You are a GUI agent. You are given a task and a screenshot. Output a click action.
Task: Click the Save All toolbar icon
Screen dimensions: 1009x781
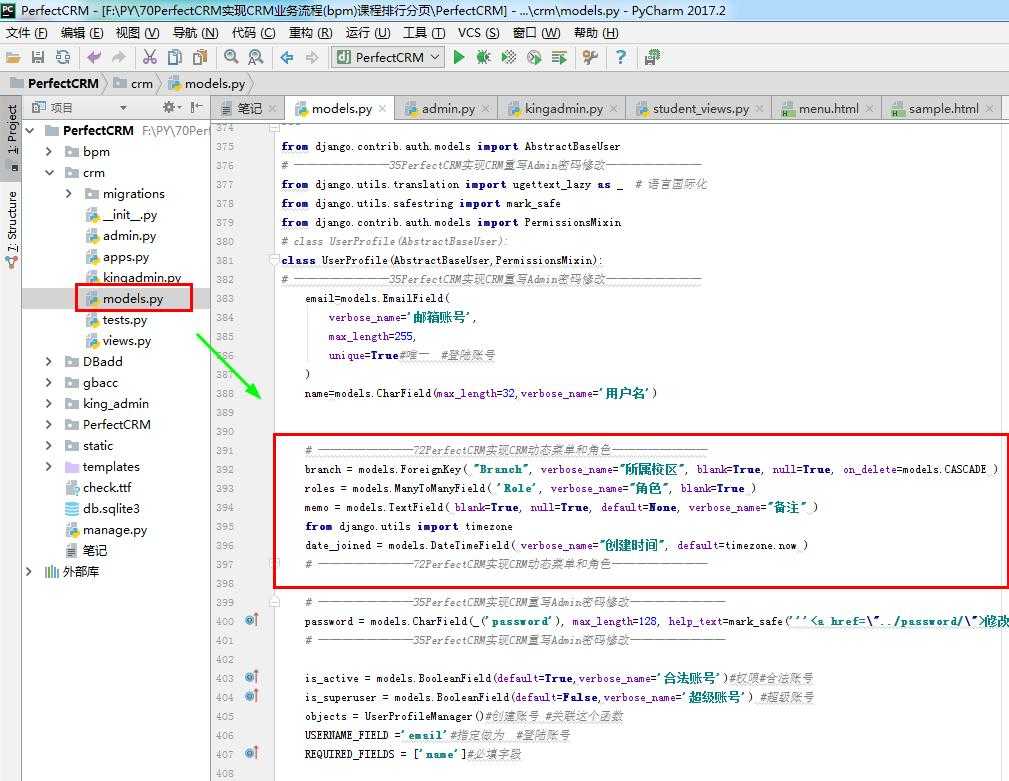click(x=38, y=58)
